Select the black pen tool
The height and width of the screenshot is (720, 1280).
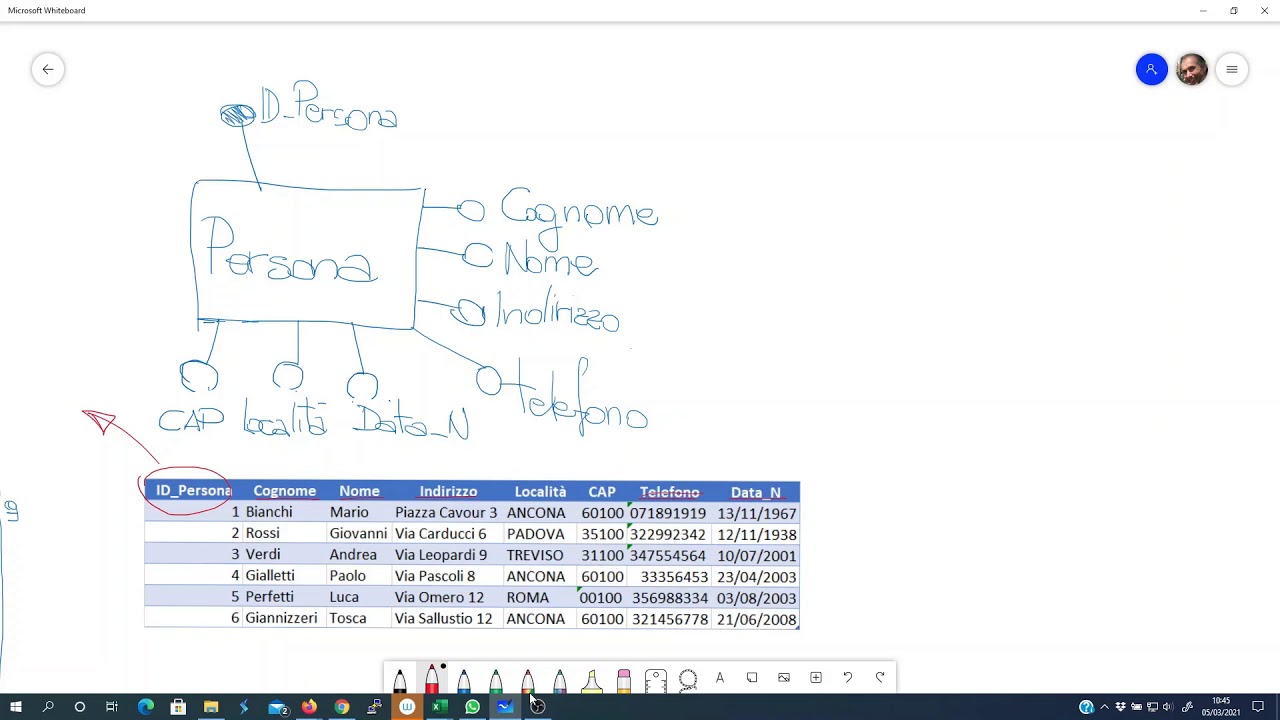[400, 679]
